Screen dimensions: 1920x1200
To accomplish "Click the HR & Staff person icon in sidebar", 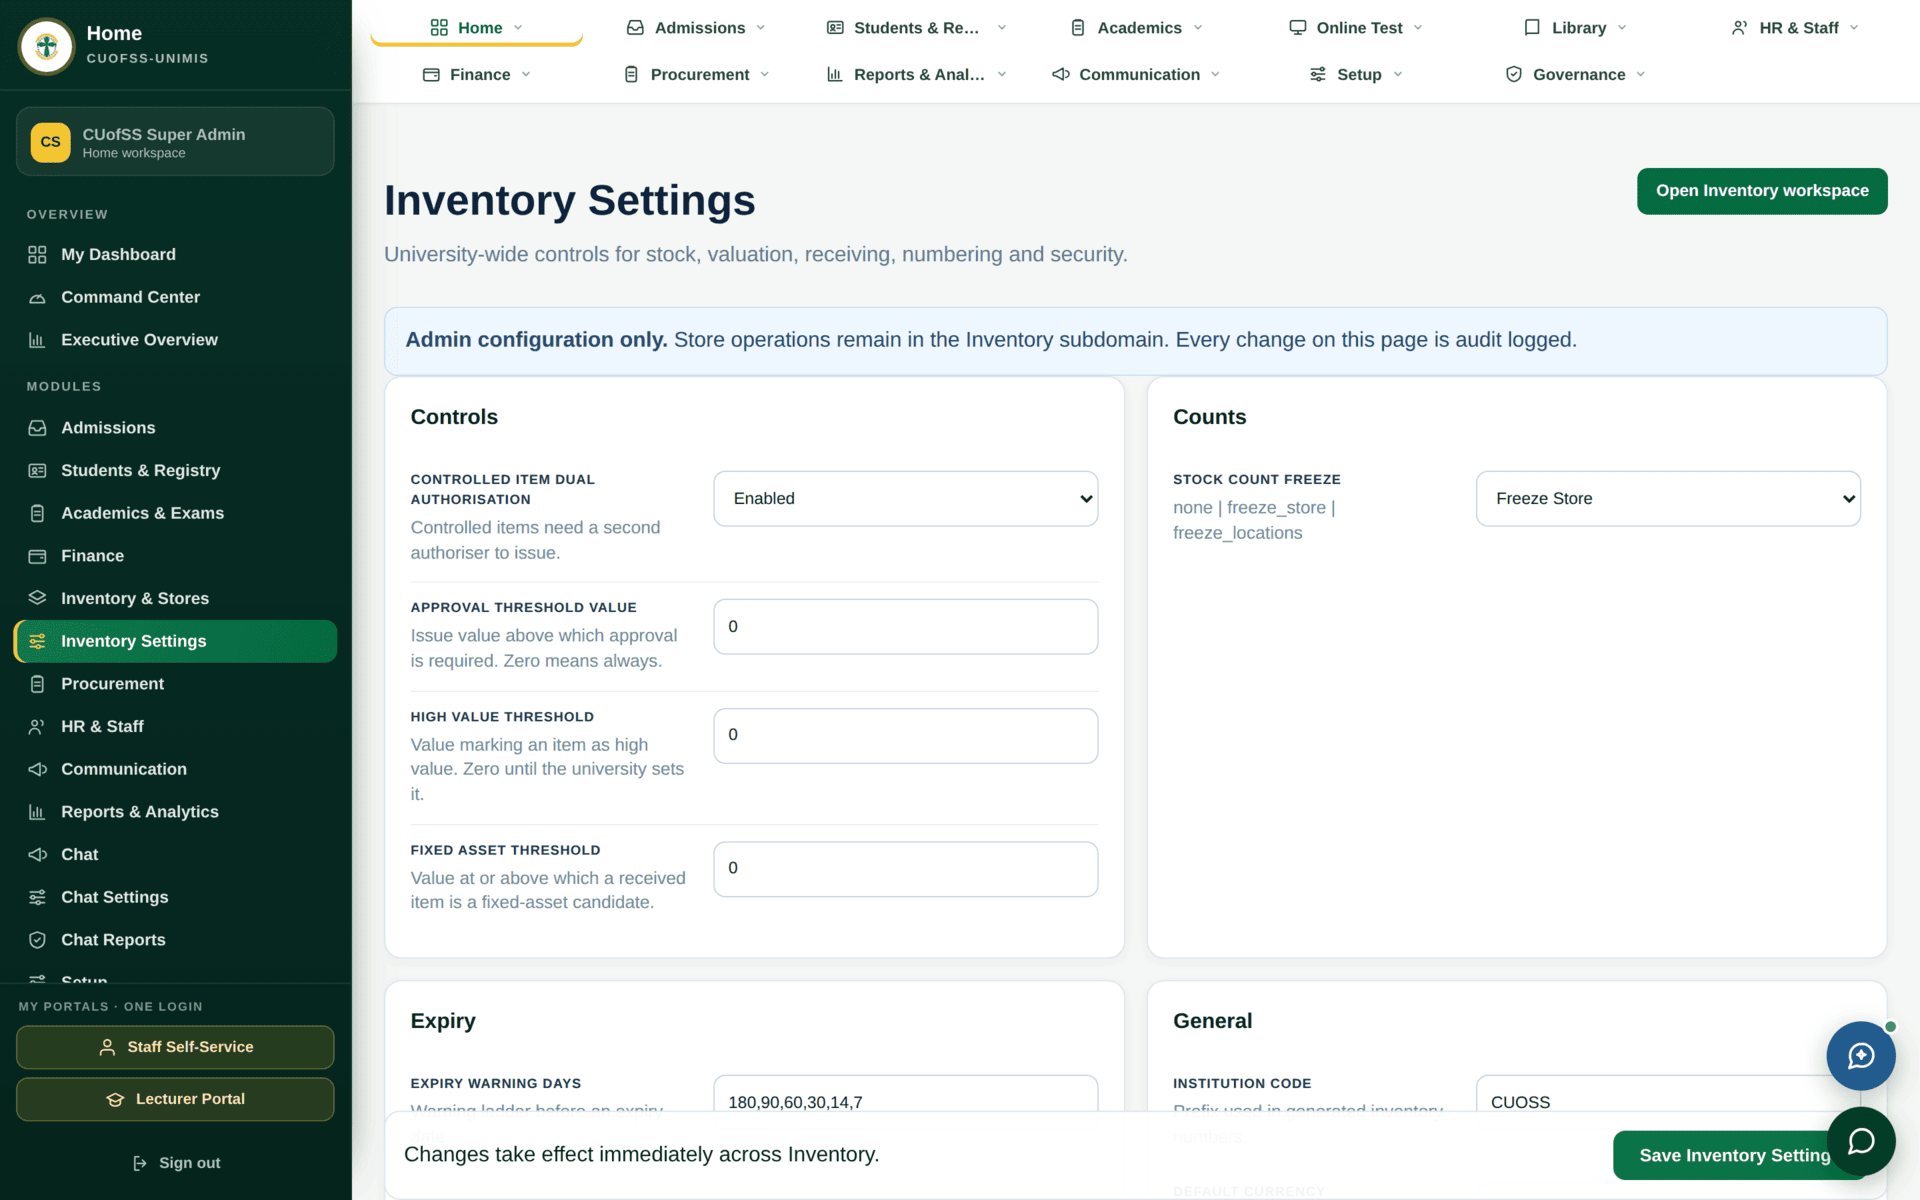I will click(37, 727).
